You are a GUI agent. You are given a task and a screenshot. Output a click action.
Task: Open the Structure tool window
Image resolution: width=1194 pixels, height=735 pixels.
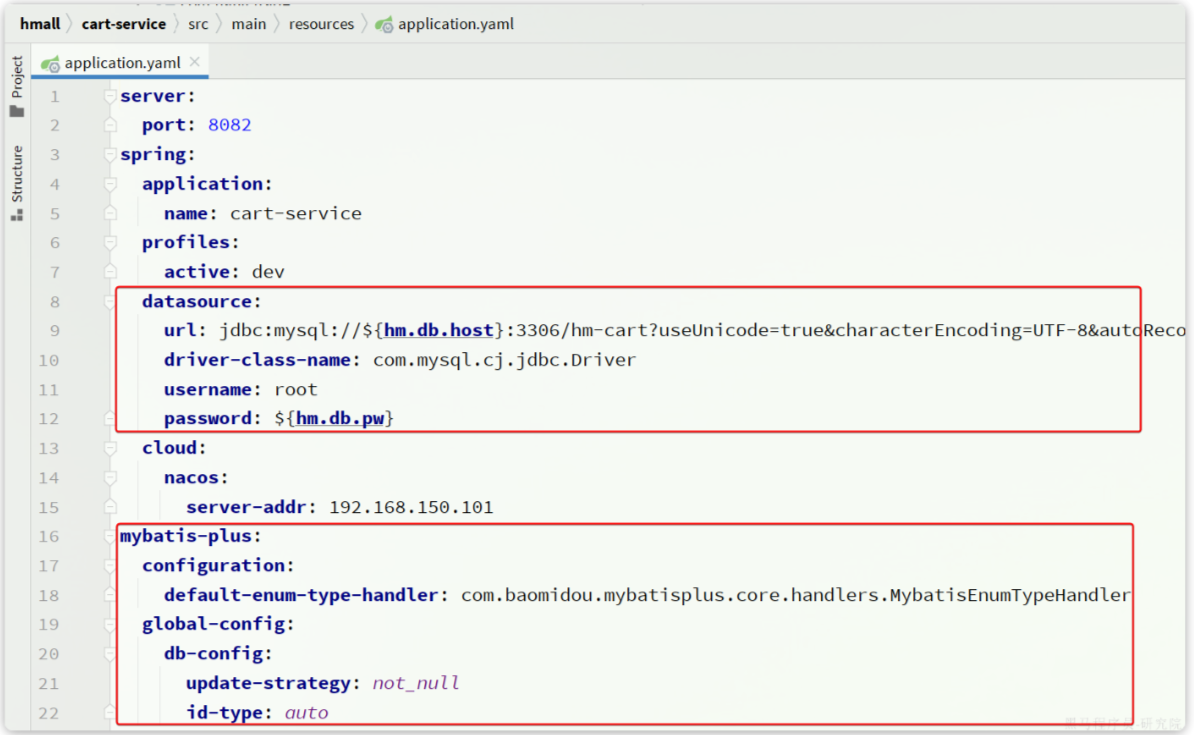17,174
